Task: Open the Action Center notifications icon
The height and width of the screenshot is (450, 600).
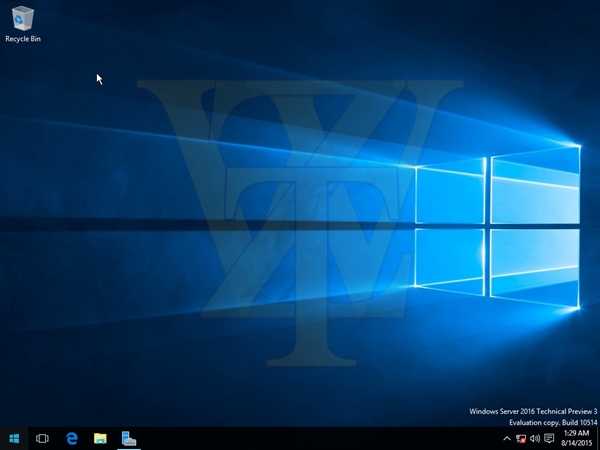Action: 549,439
